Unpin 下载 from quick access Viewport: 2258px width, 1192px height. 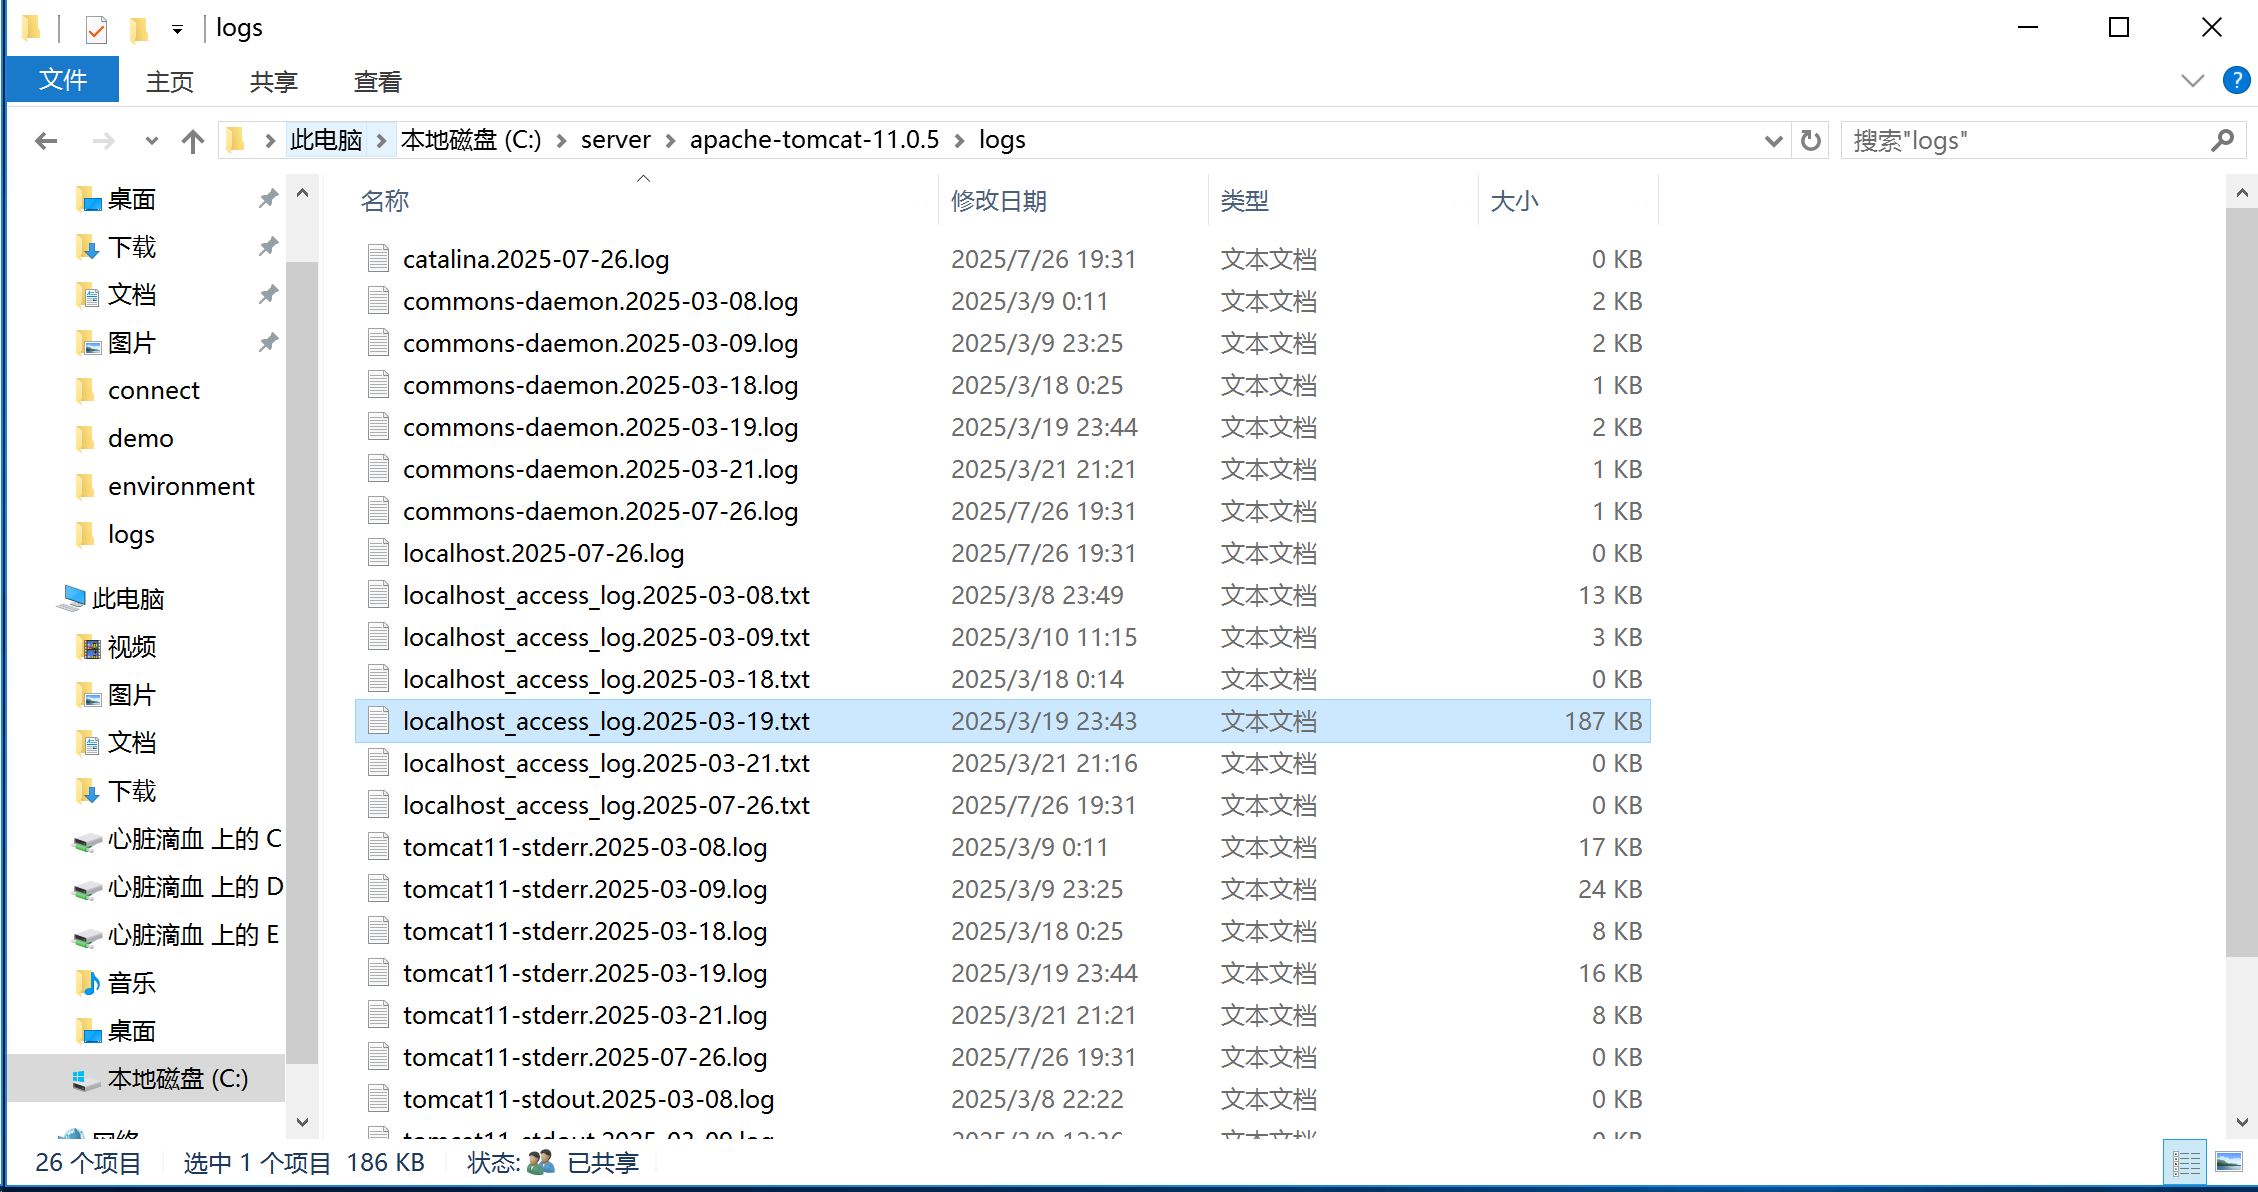coord(268,247)
